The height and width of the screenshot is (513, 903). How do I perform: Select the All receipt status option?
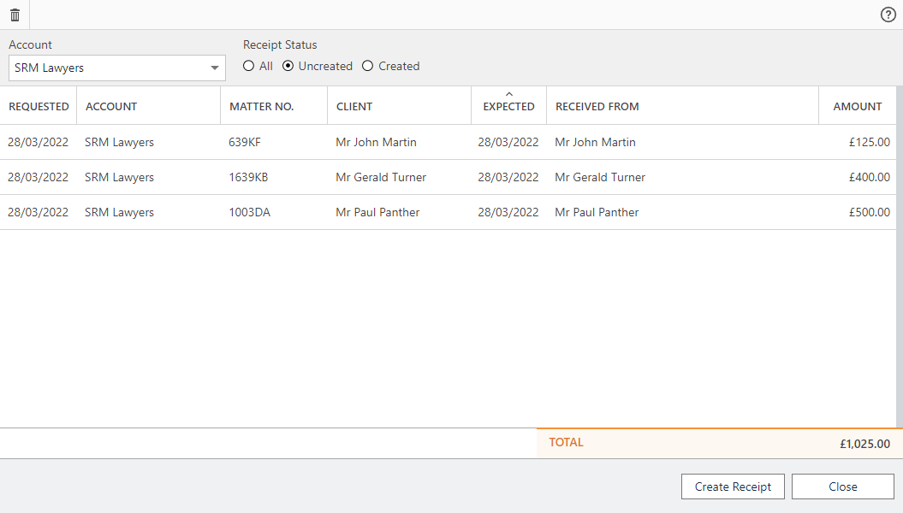click(249, 66)
